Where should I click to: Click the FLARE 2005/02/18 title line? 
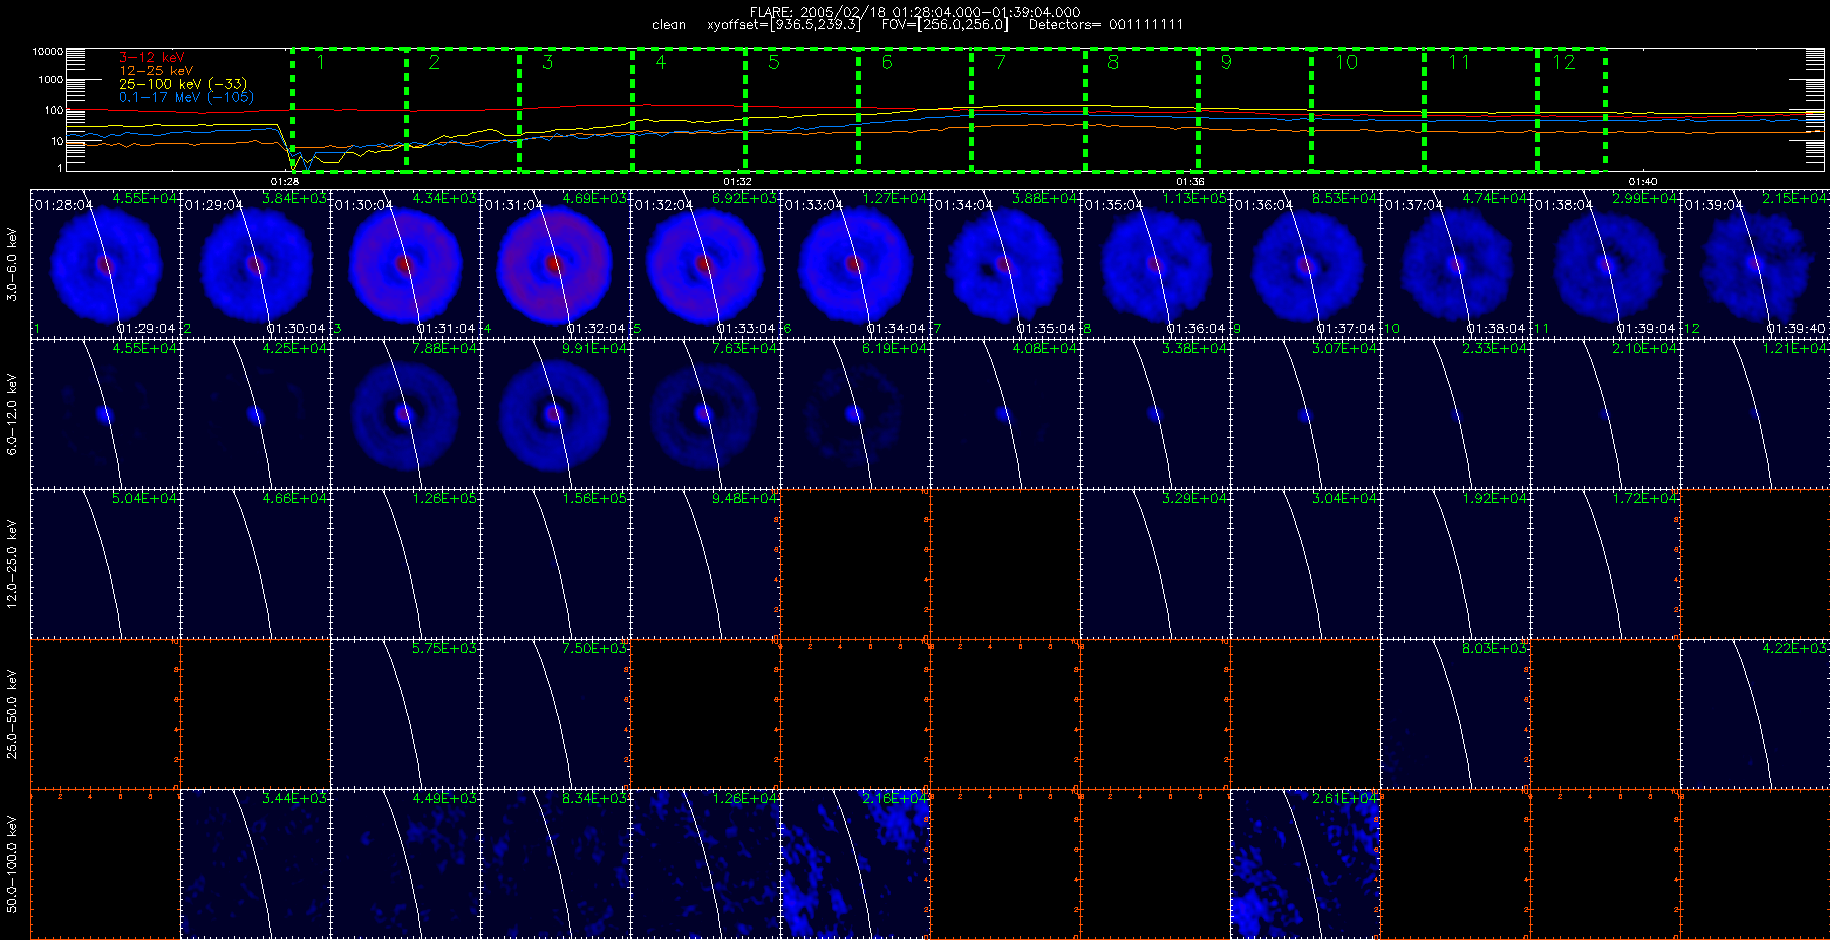coord(915,12)
